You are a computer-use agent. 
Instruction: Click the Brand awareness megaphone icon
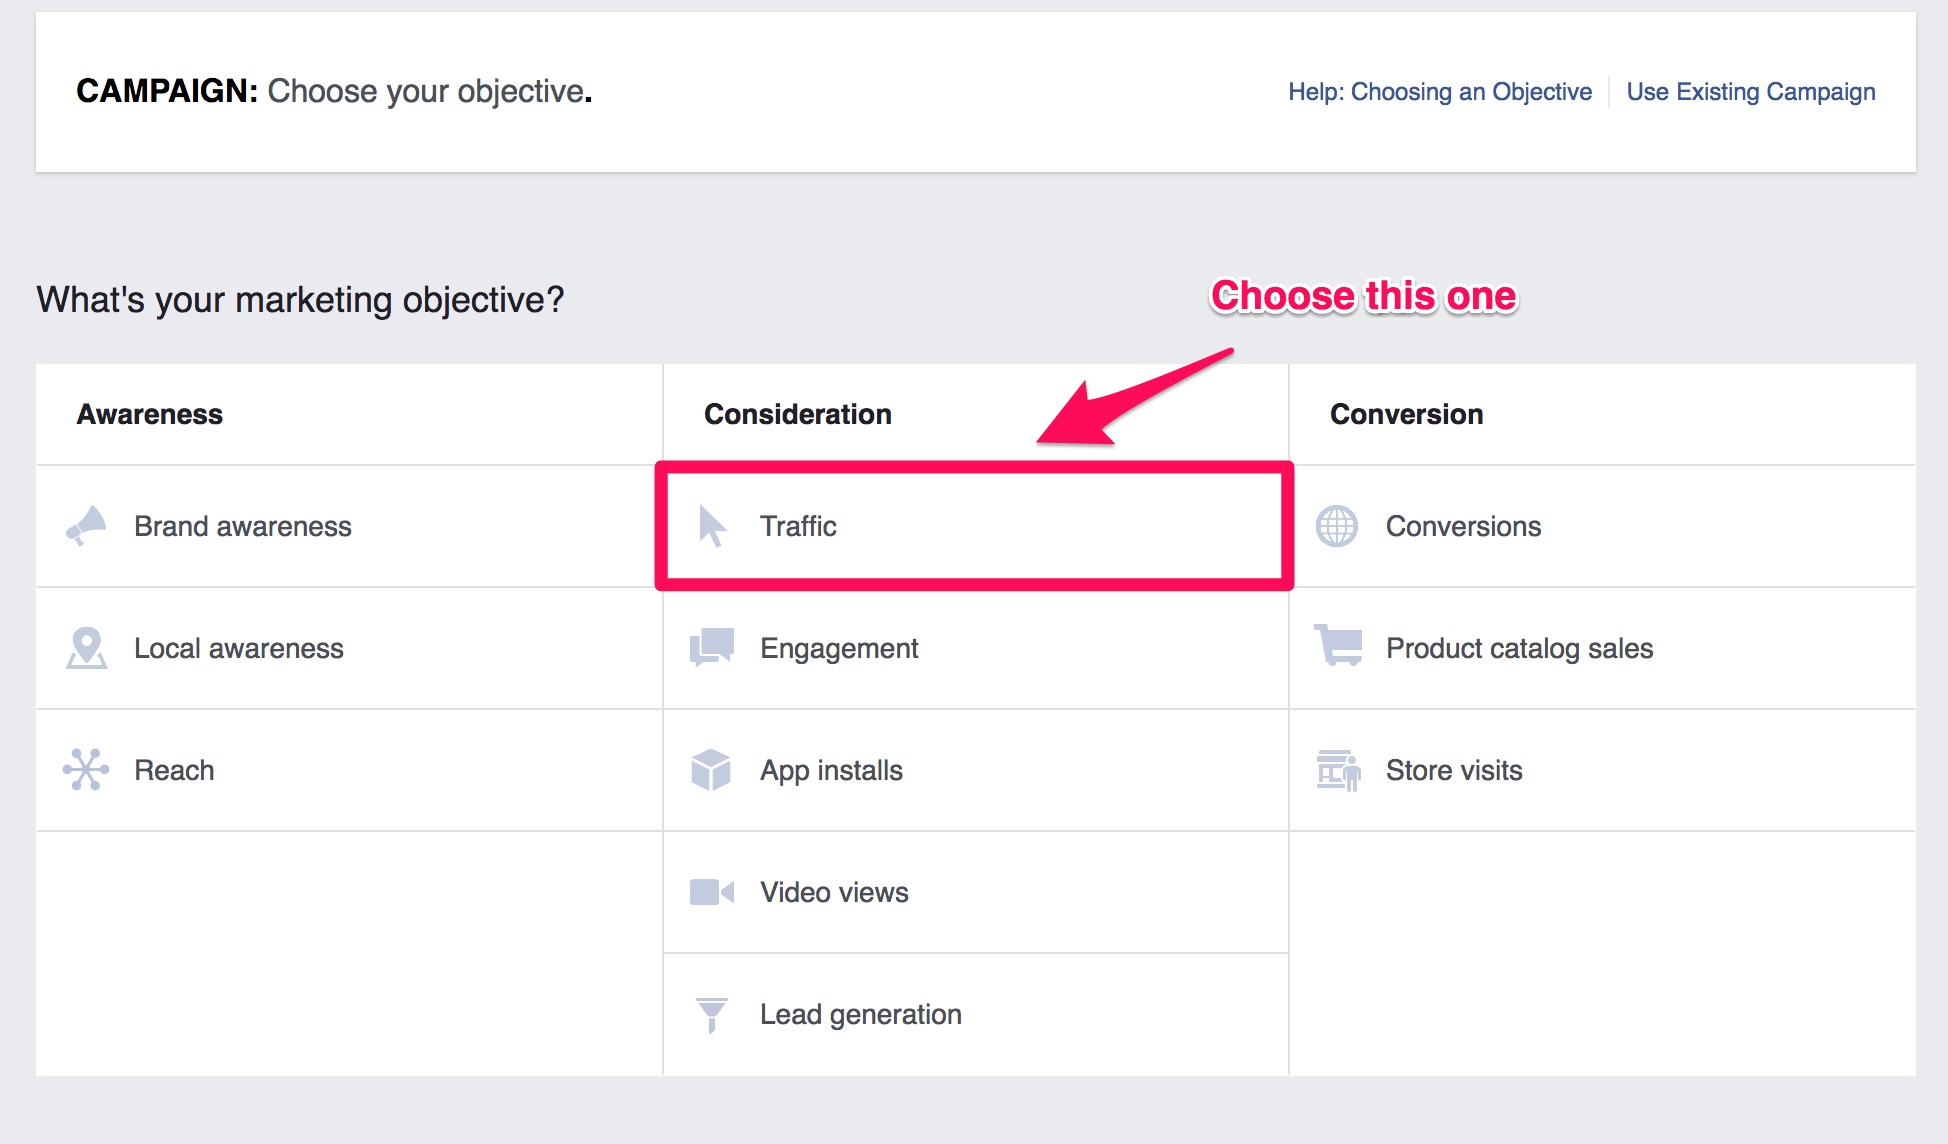86,526
